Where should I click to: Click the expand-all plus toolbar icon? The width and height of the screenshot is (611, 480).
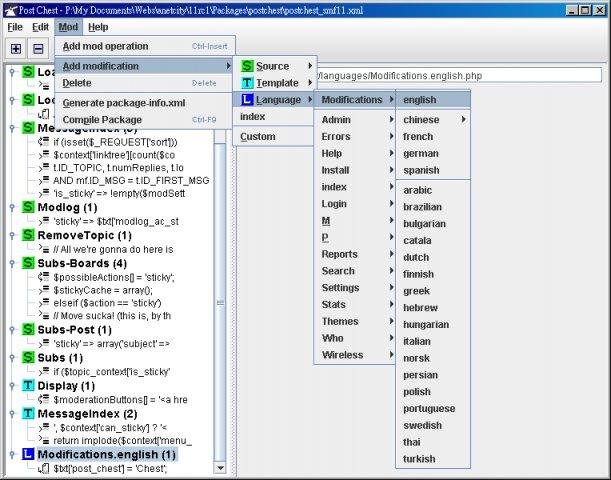(x=16, y=49)
